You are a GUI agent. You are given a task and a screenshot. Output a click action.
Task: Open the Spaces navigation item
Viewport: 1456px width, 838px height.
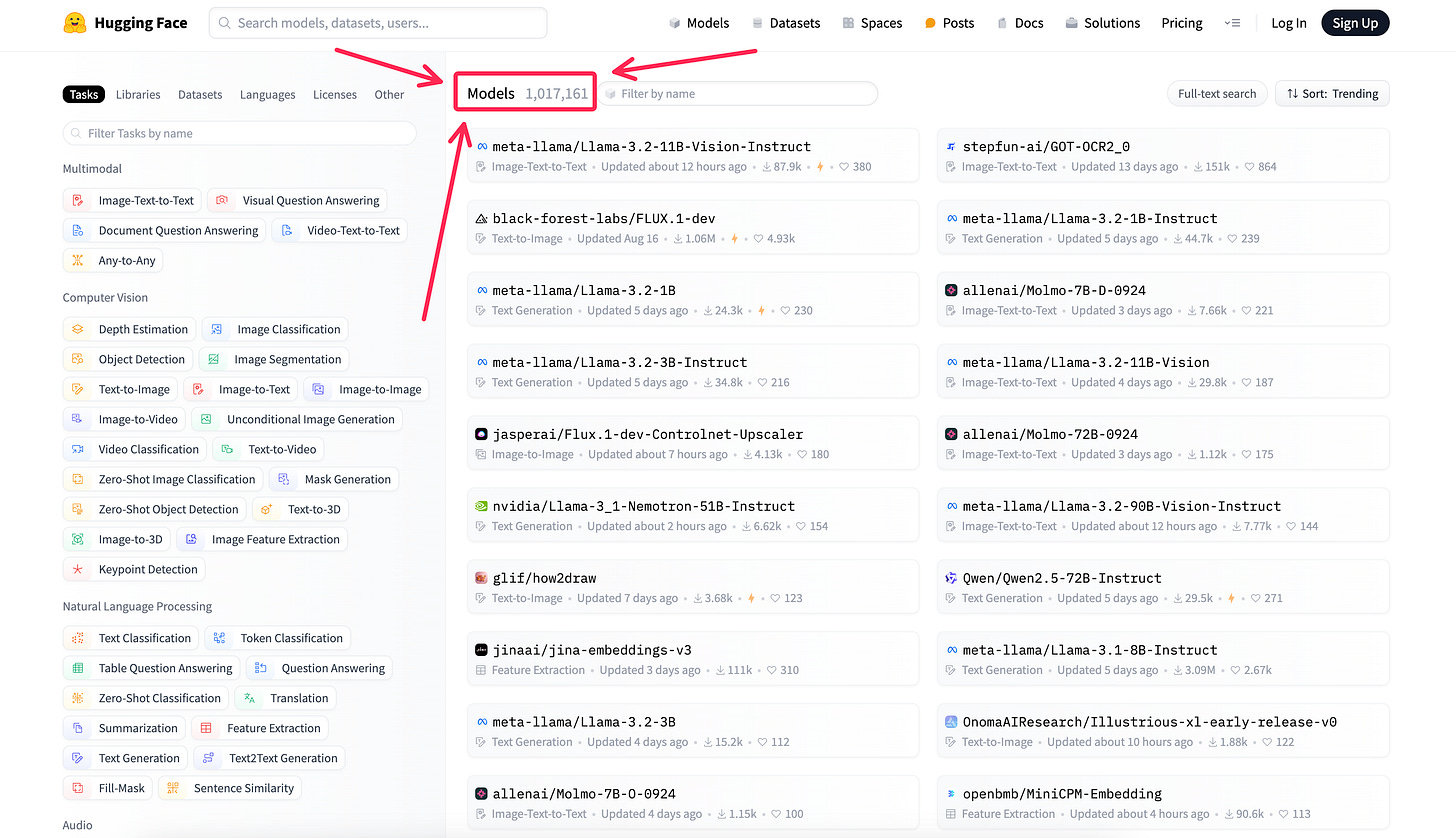872,23
